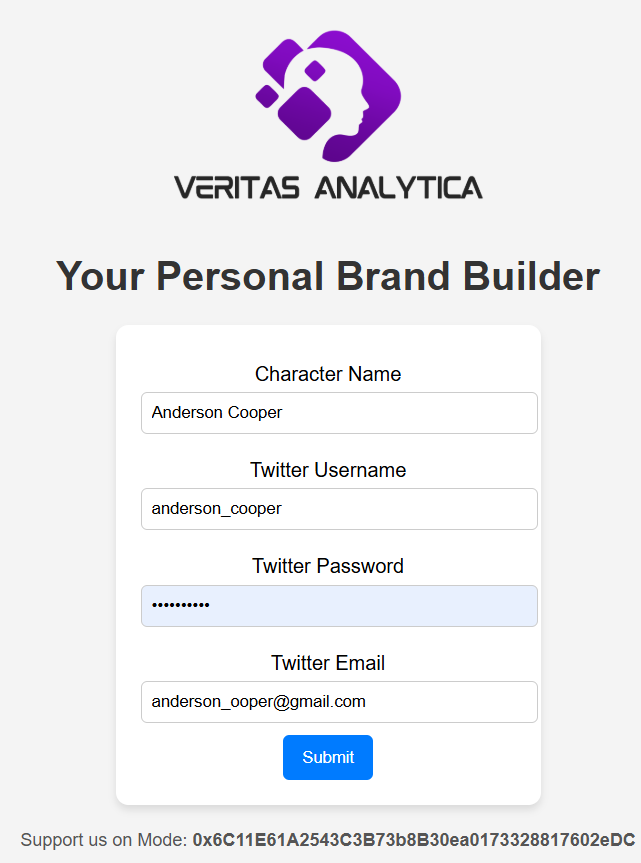Click the small top diamond in the logo
This screenshot has width=641, height=863.
tap(314, 70)
